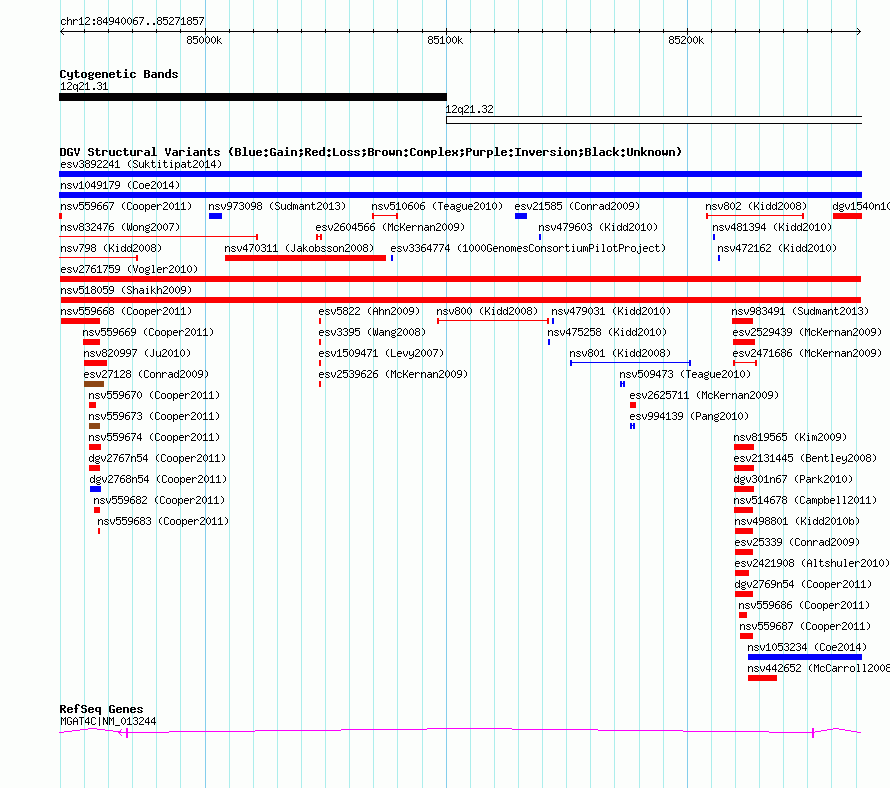Select the esv2529439 (McKernan2009) label
The image size is (890, 788).
pos(807,332)
